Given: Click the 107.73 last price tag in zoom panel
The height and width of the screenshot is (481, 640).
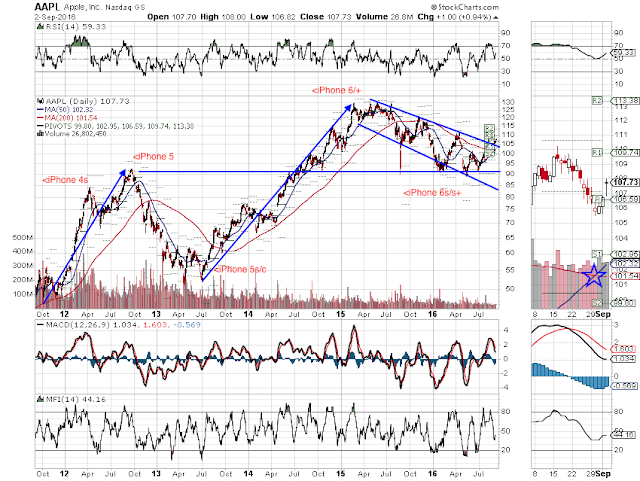Looking at the screenshot, I should coord(625,182).
